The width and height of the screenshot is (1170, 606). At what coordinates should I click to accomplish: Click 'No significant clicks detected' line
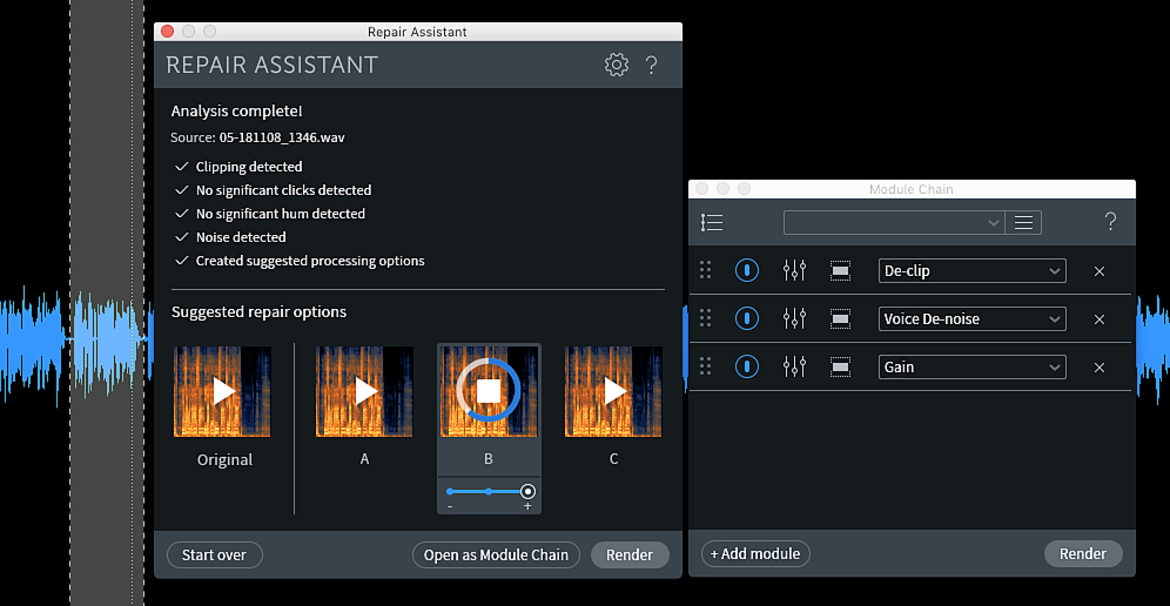284,190
